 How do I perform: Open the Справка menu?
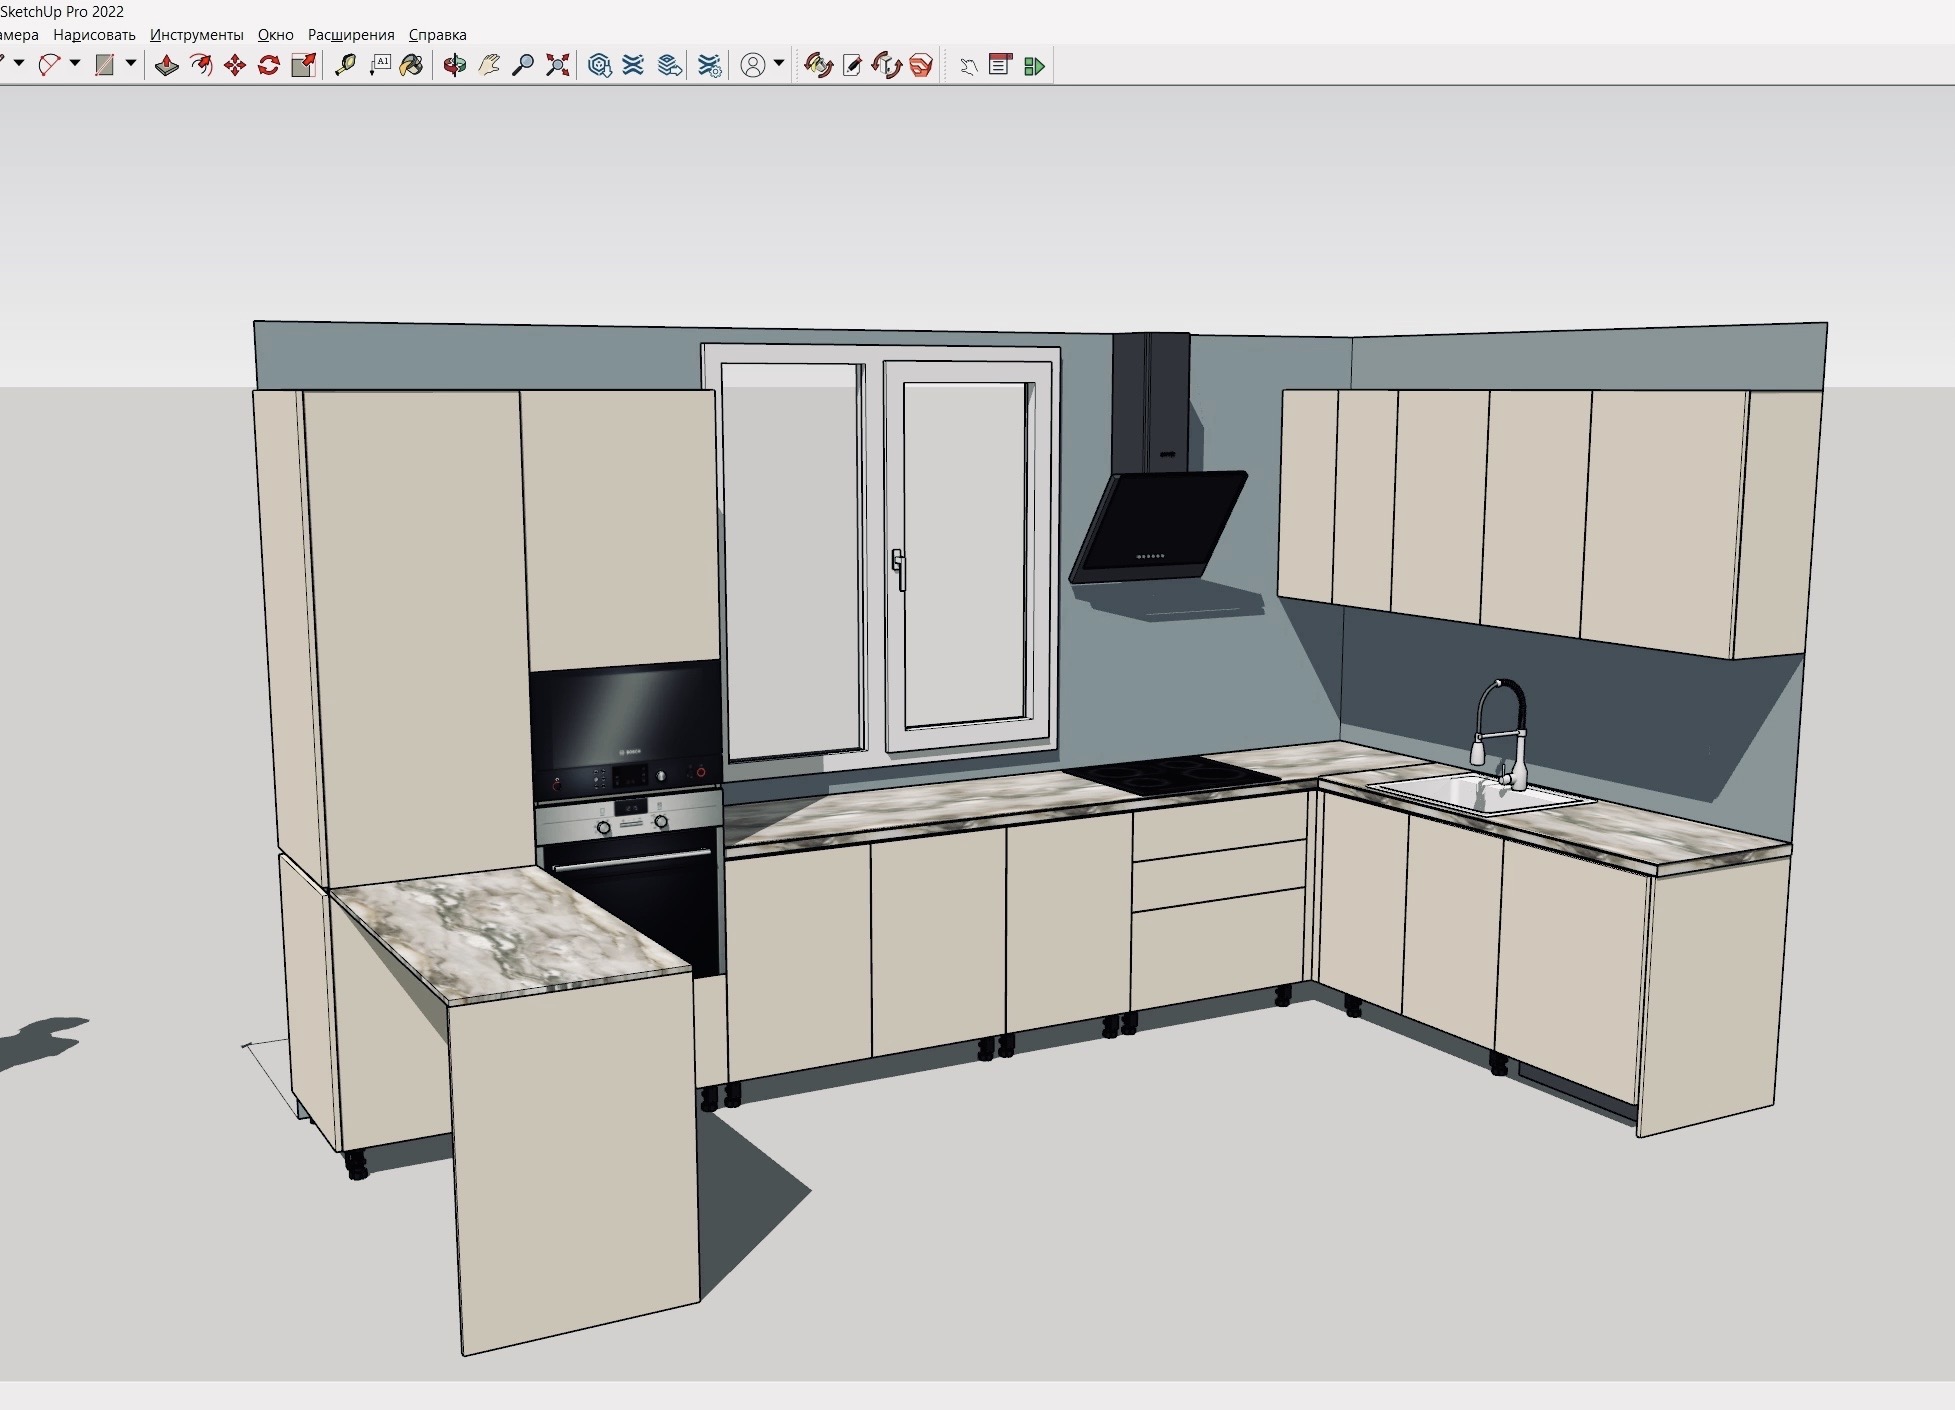pos(437,35)
